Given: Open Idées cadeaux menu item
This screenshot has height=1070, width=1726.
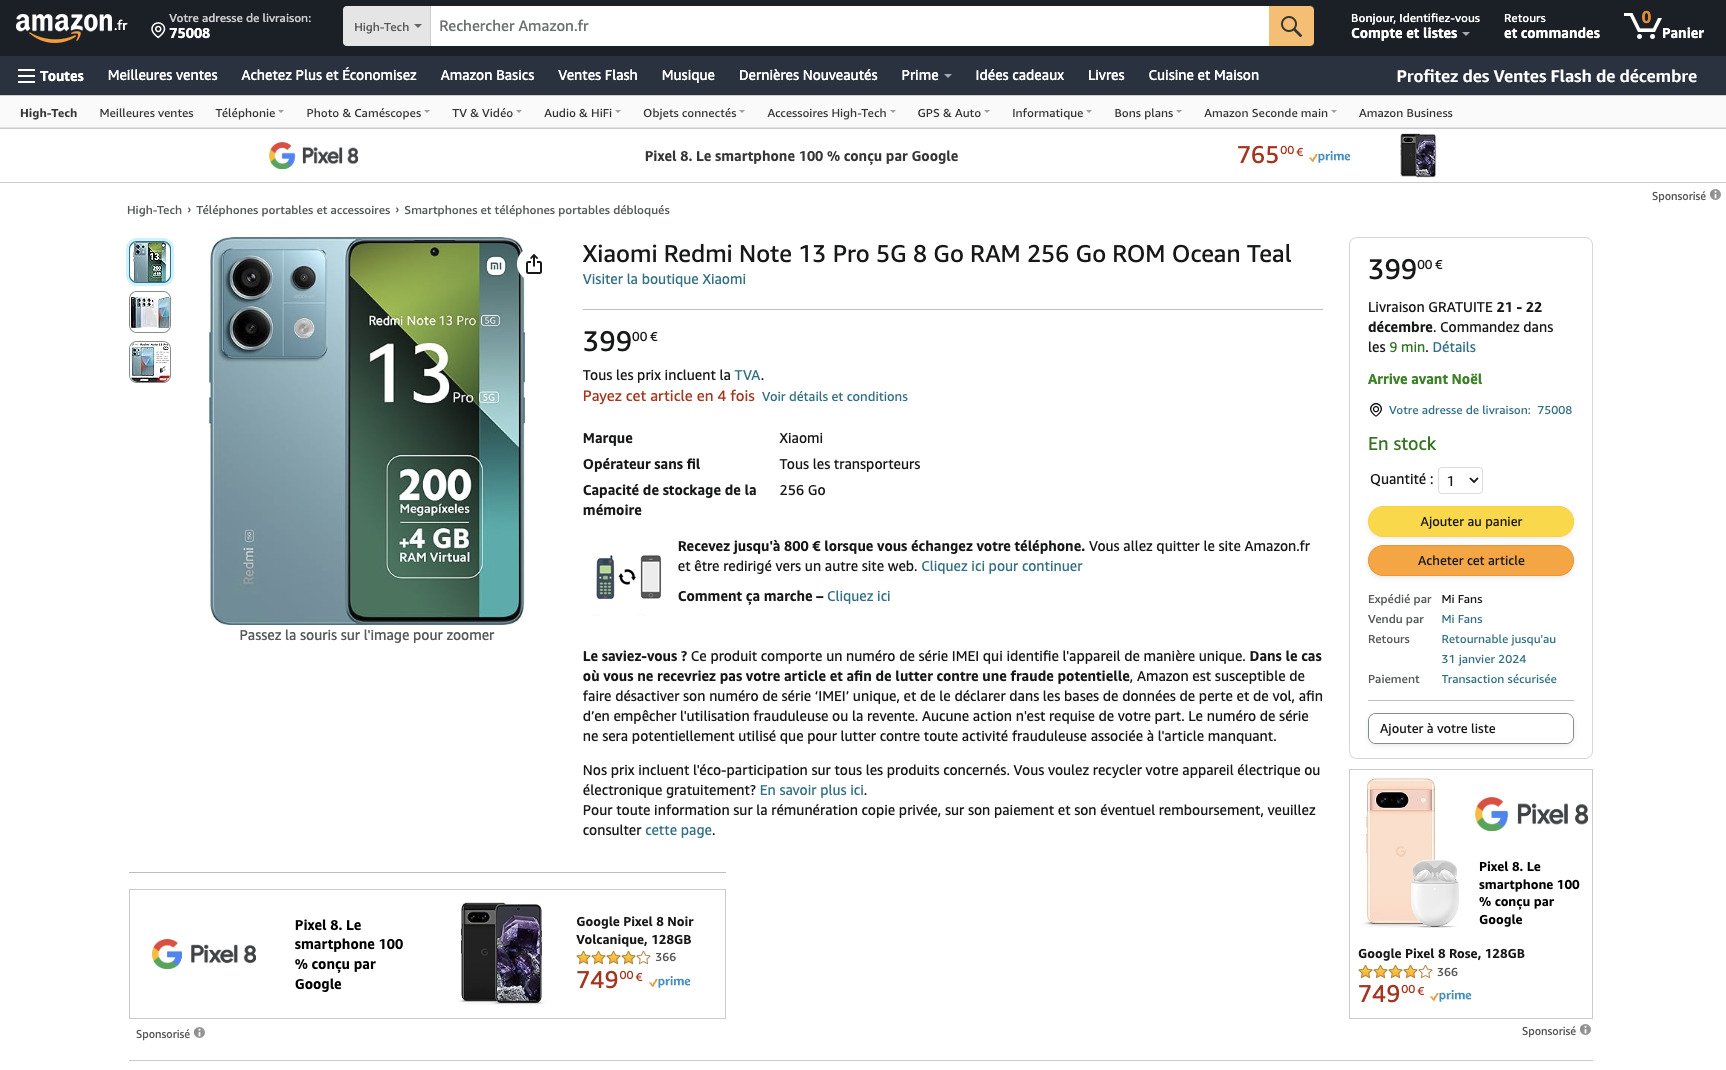Looking at the screenshot, I should pos(1020,76).
